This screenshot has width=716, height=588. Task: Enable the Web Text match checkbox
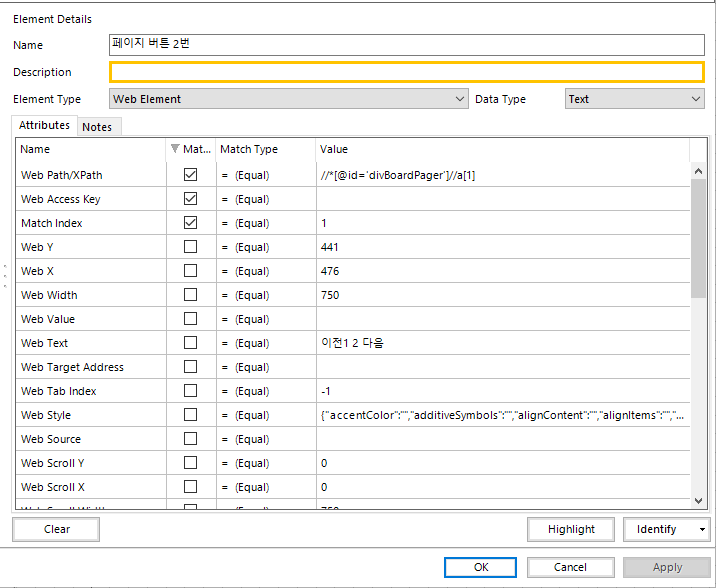point(191,343)
